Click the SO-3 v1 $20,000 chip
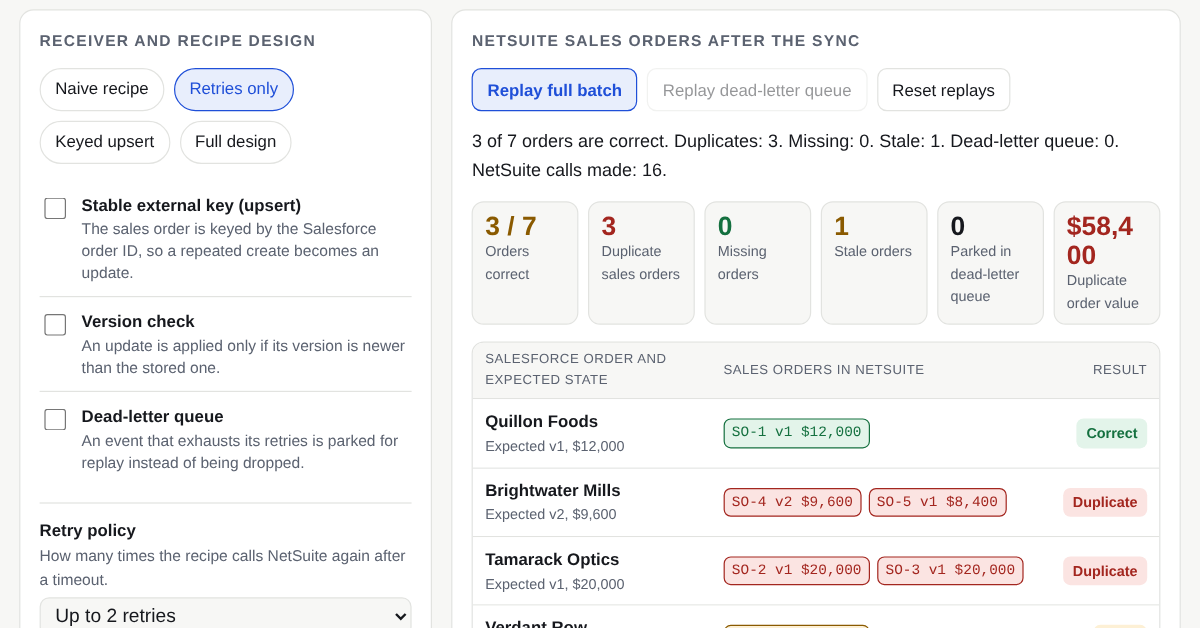Image resolution: width=1200 pixels, height=628 pixels. [x=950, y=571]
